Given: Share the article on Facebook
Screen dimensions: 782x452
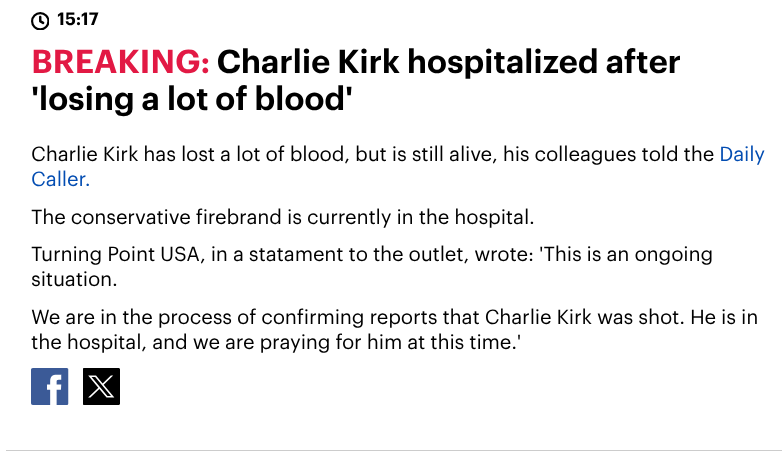Looking at the screenshot, I should click(49, 386).
